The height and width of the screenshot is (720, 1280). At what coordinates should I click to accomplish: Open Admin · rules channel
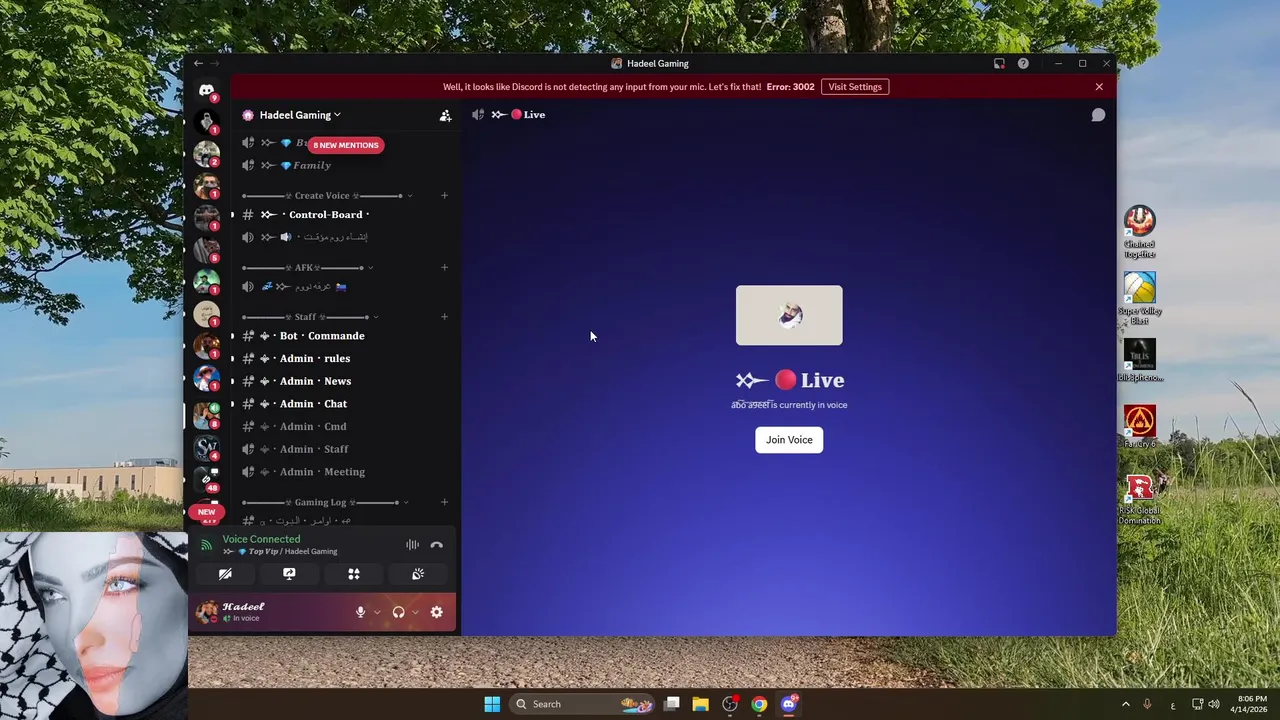pyautogui.click(x=346, y=358)
